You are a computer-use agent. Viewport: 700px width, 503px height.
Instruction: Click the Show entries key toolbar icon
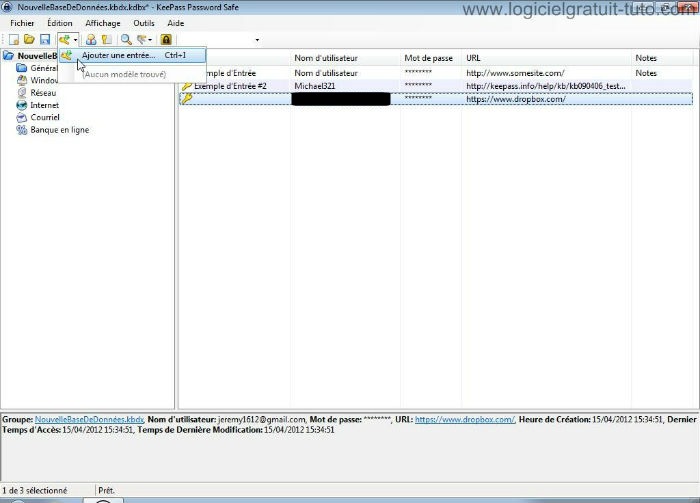[x=142, y=40]
